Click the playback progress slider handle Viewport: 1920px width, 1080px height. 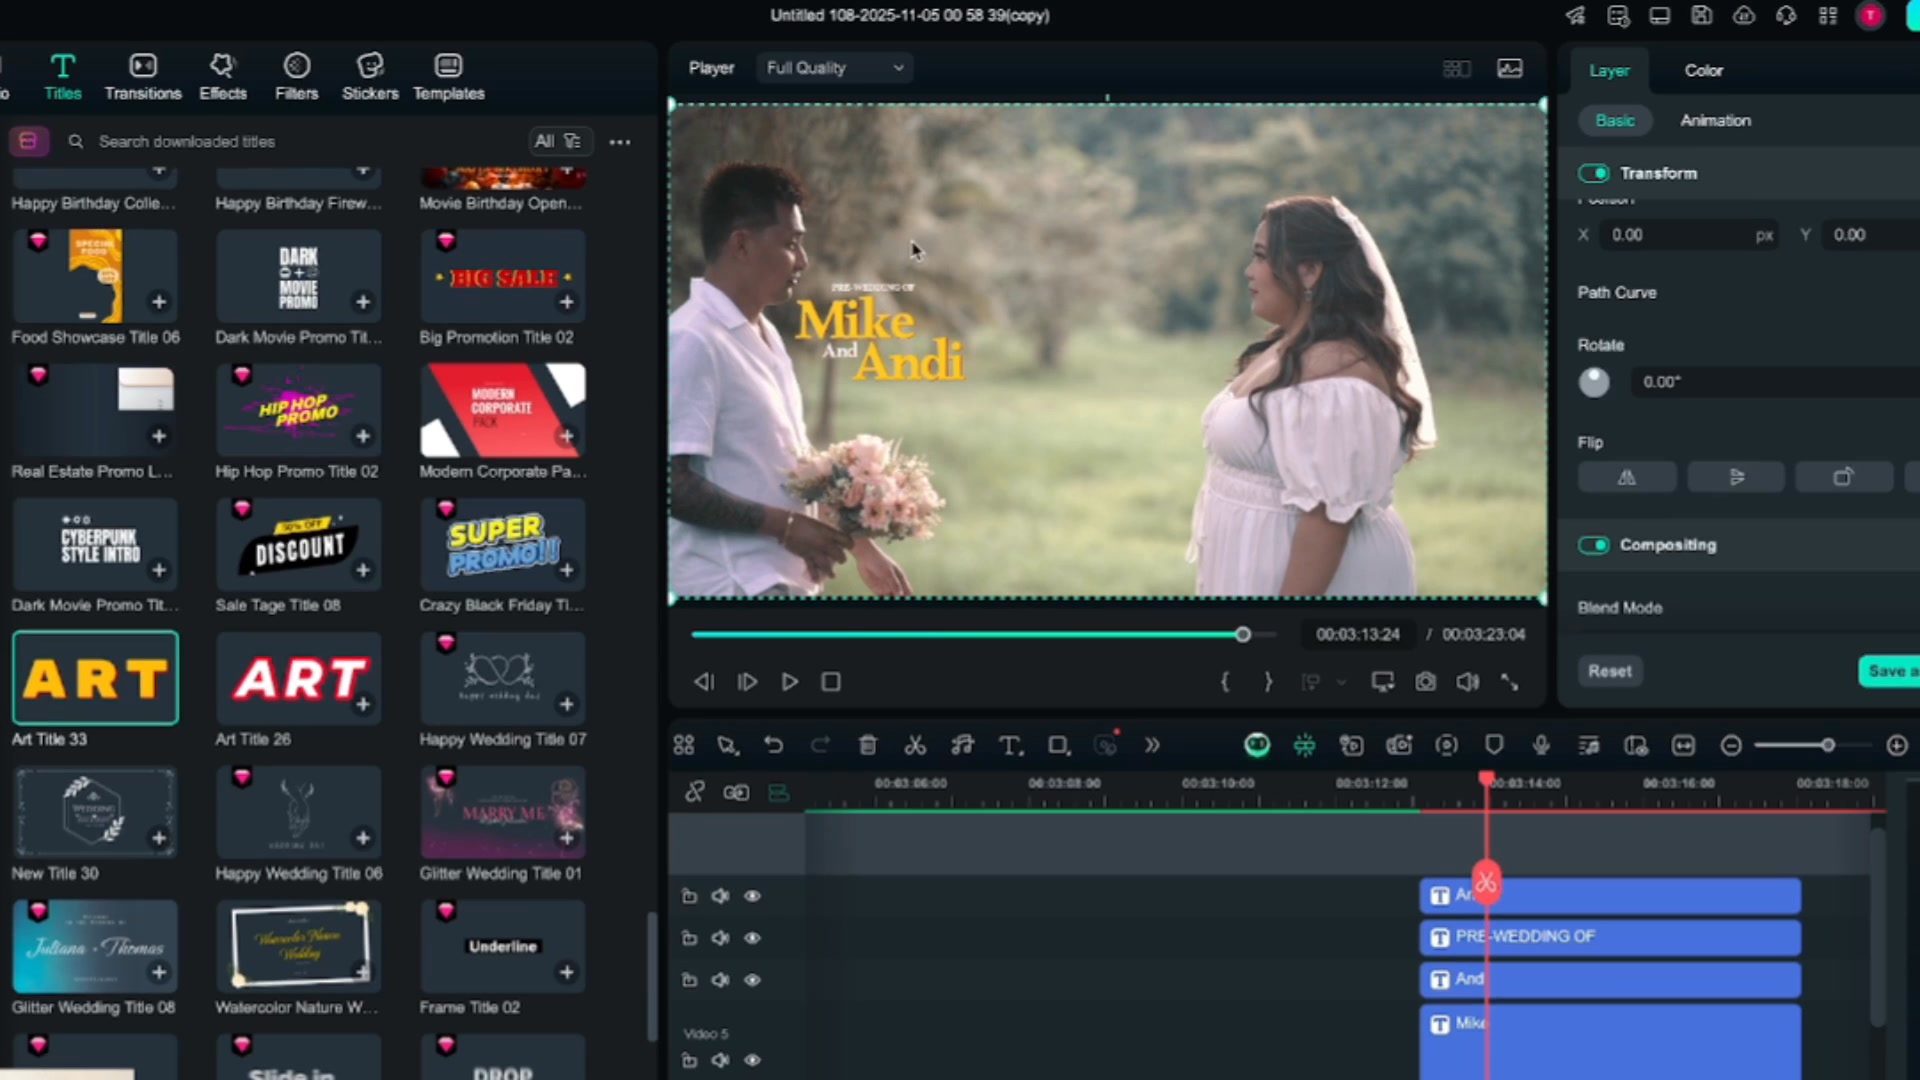[x=1243, y=634]
